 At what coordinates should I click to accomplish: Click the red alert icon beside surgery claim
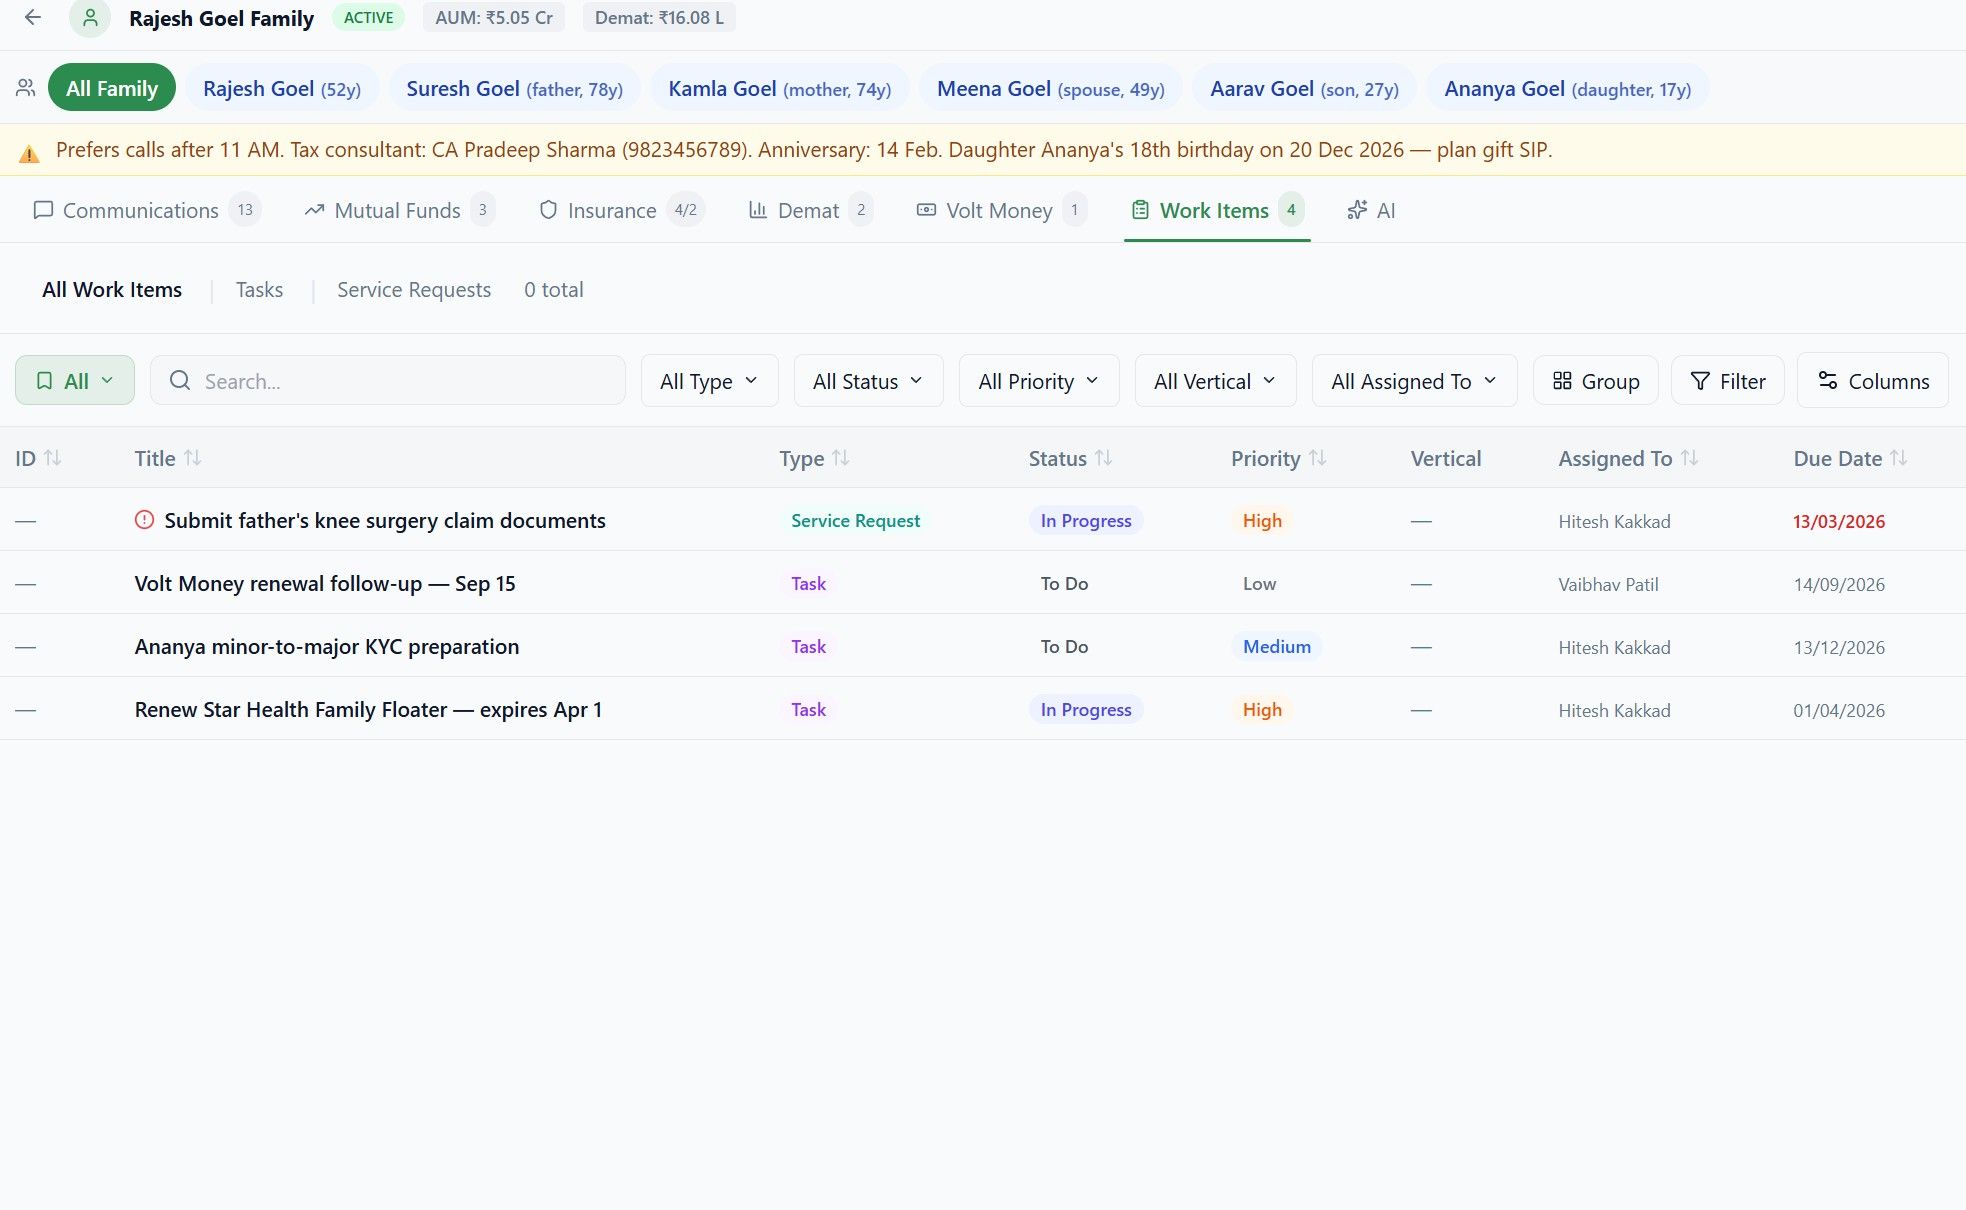(144, 520)
